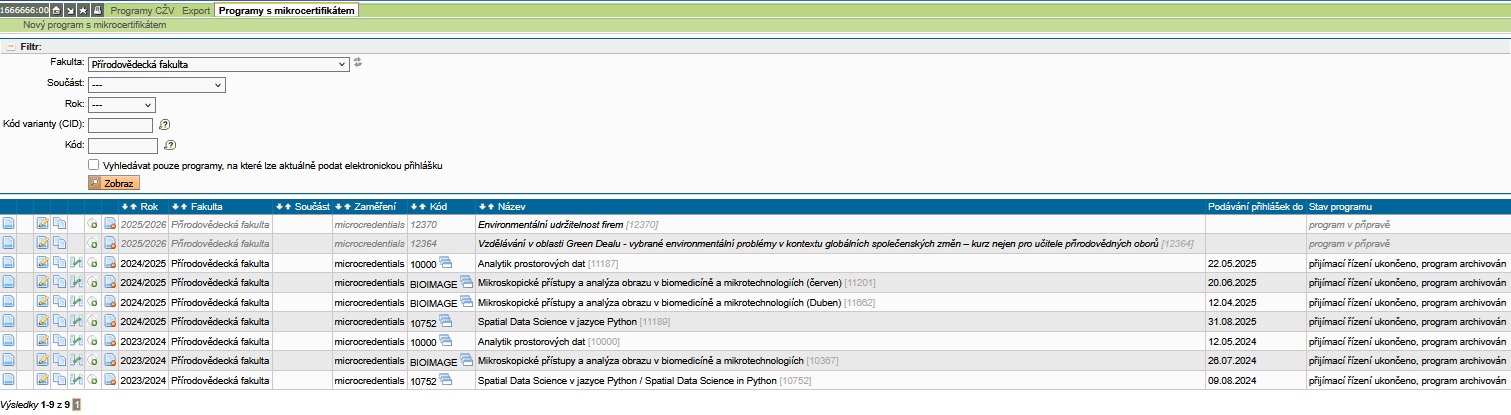Viewport: 1511px width, 415px height.
Task: Click green plus icon in Spatial Data Science [11189] row
Action: coord(92,321)
